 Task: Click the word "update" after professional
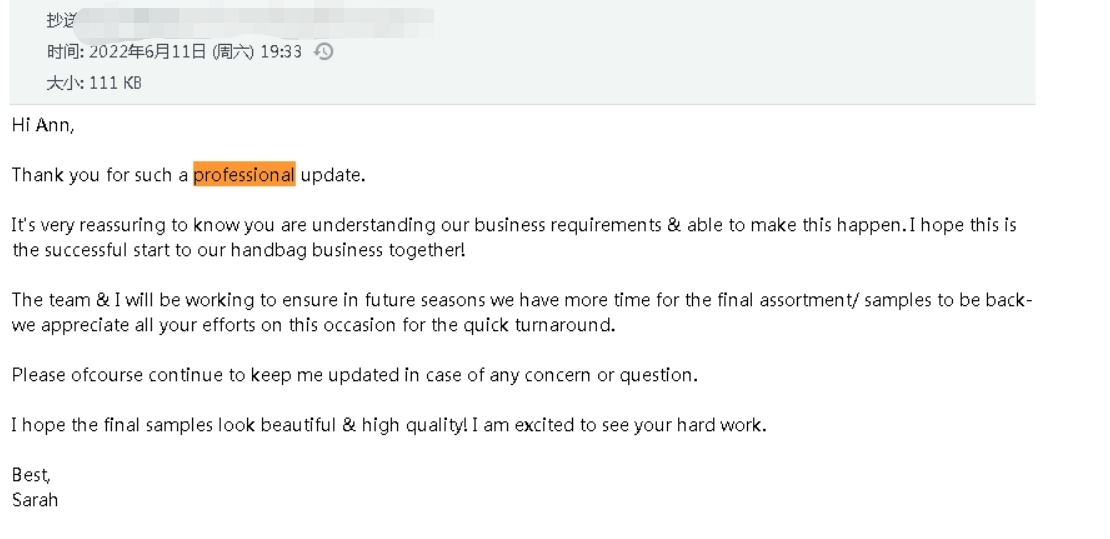[331, 175]
